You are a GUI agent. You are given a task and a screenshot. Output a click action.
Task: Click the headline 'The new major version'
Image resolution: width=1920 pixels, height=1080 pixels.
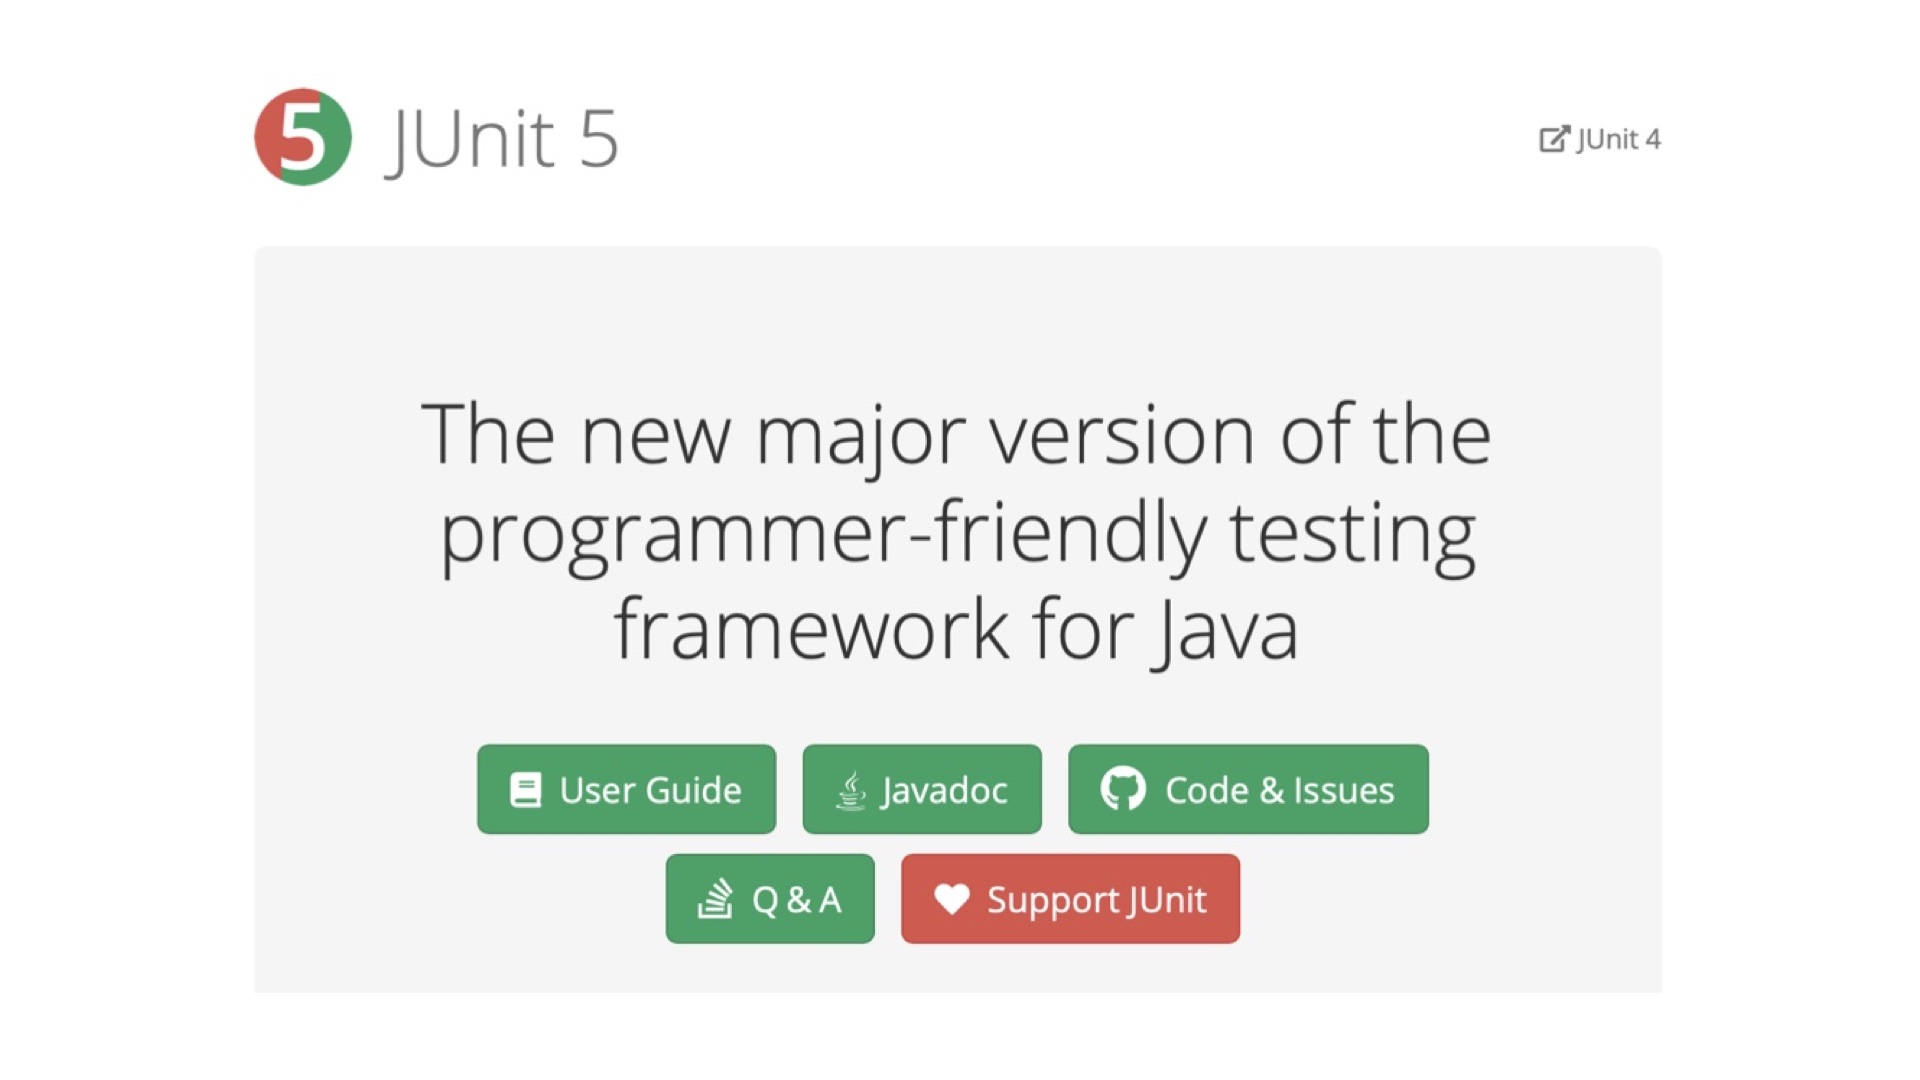pyautogui.click(x=838, y=434)
